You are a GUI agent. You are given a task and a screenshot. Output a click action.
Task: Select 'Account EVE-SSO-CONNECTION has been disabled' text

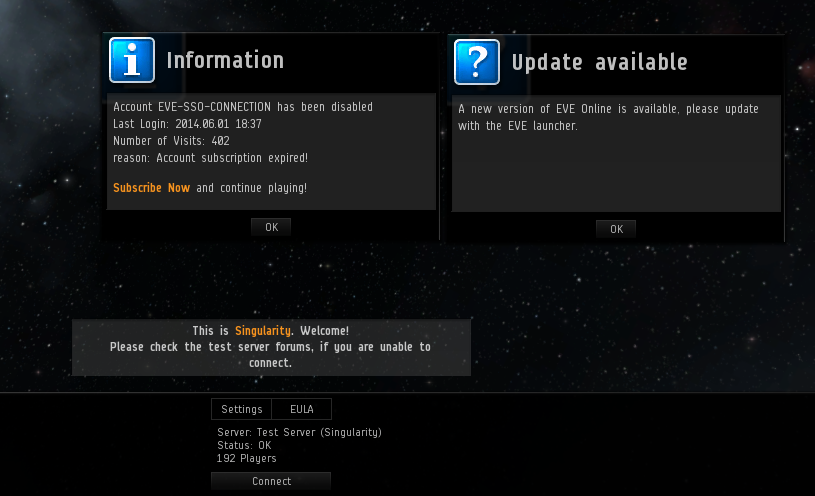(x=243, y=107)
